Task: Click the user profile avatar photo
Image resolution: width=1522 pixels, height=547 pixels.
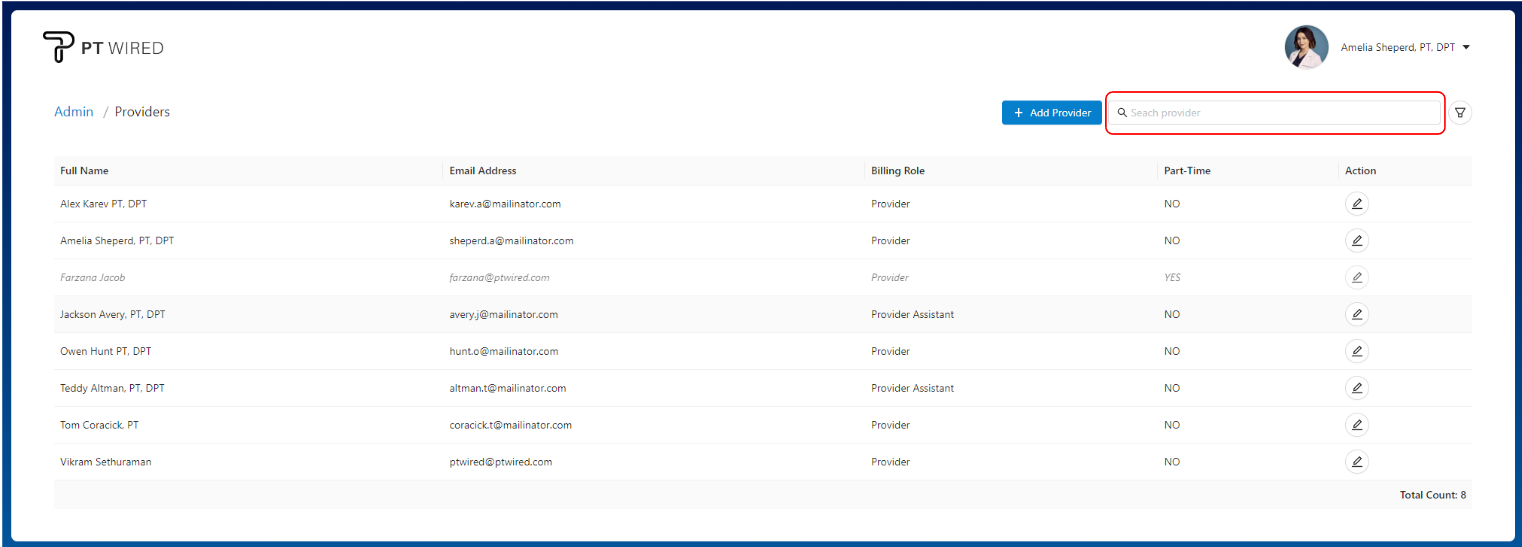Action: tap(1306, 47)
